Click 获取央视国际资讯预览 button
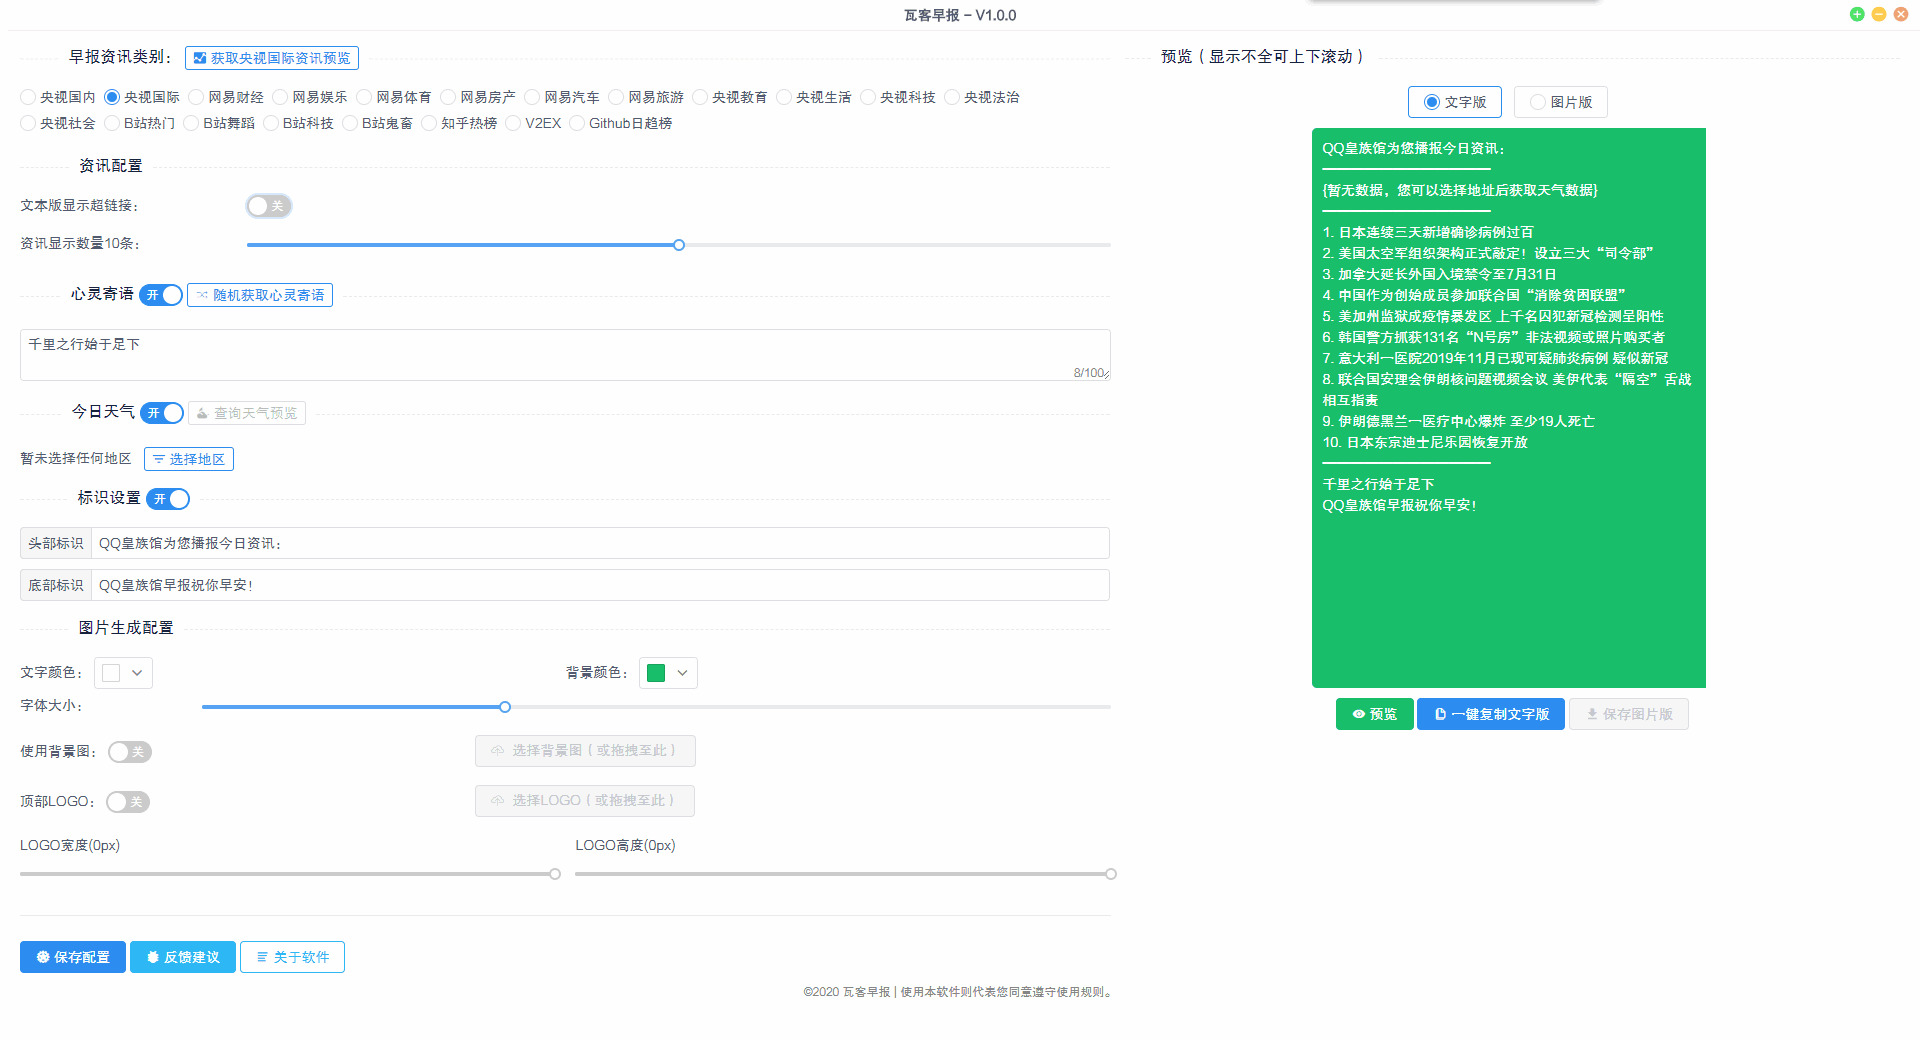Image resolution: width=1920 pixels, height=1040 pixels. (x=272, y=58)
